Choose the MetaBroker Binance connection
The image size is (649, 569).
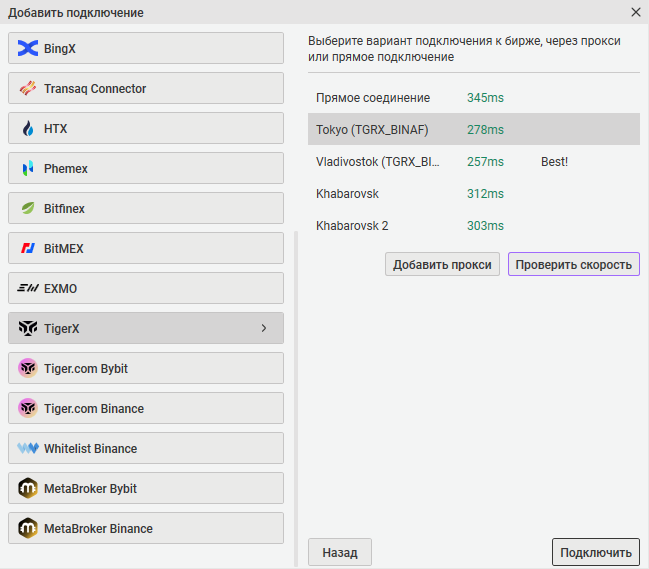tap(146, 528)
